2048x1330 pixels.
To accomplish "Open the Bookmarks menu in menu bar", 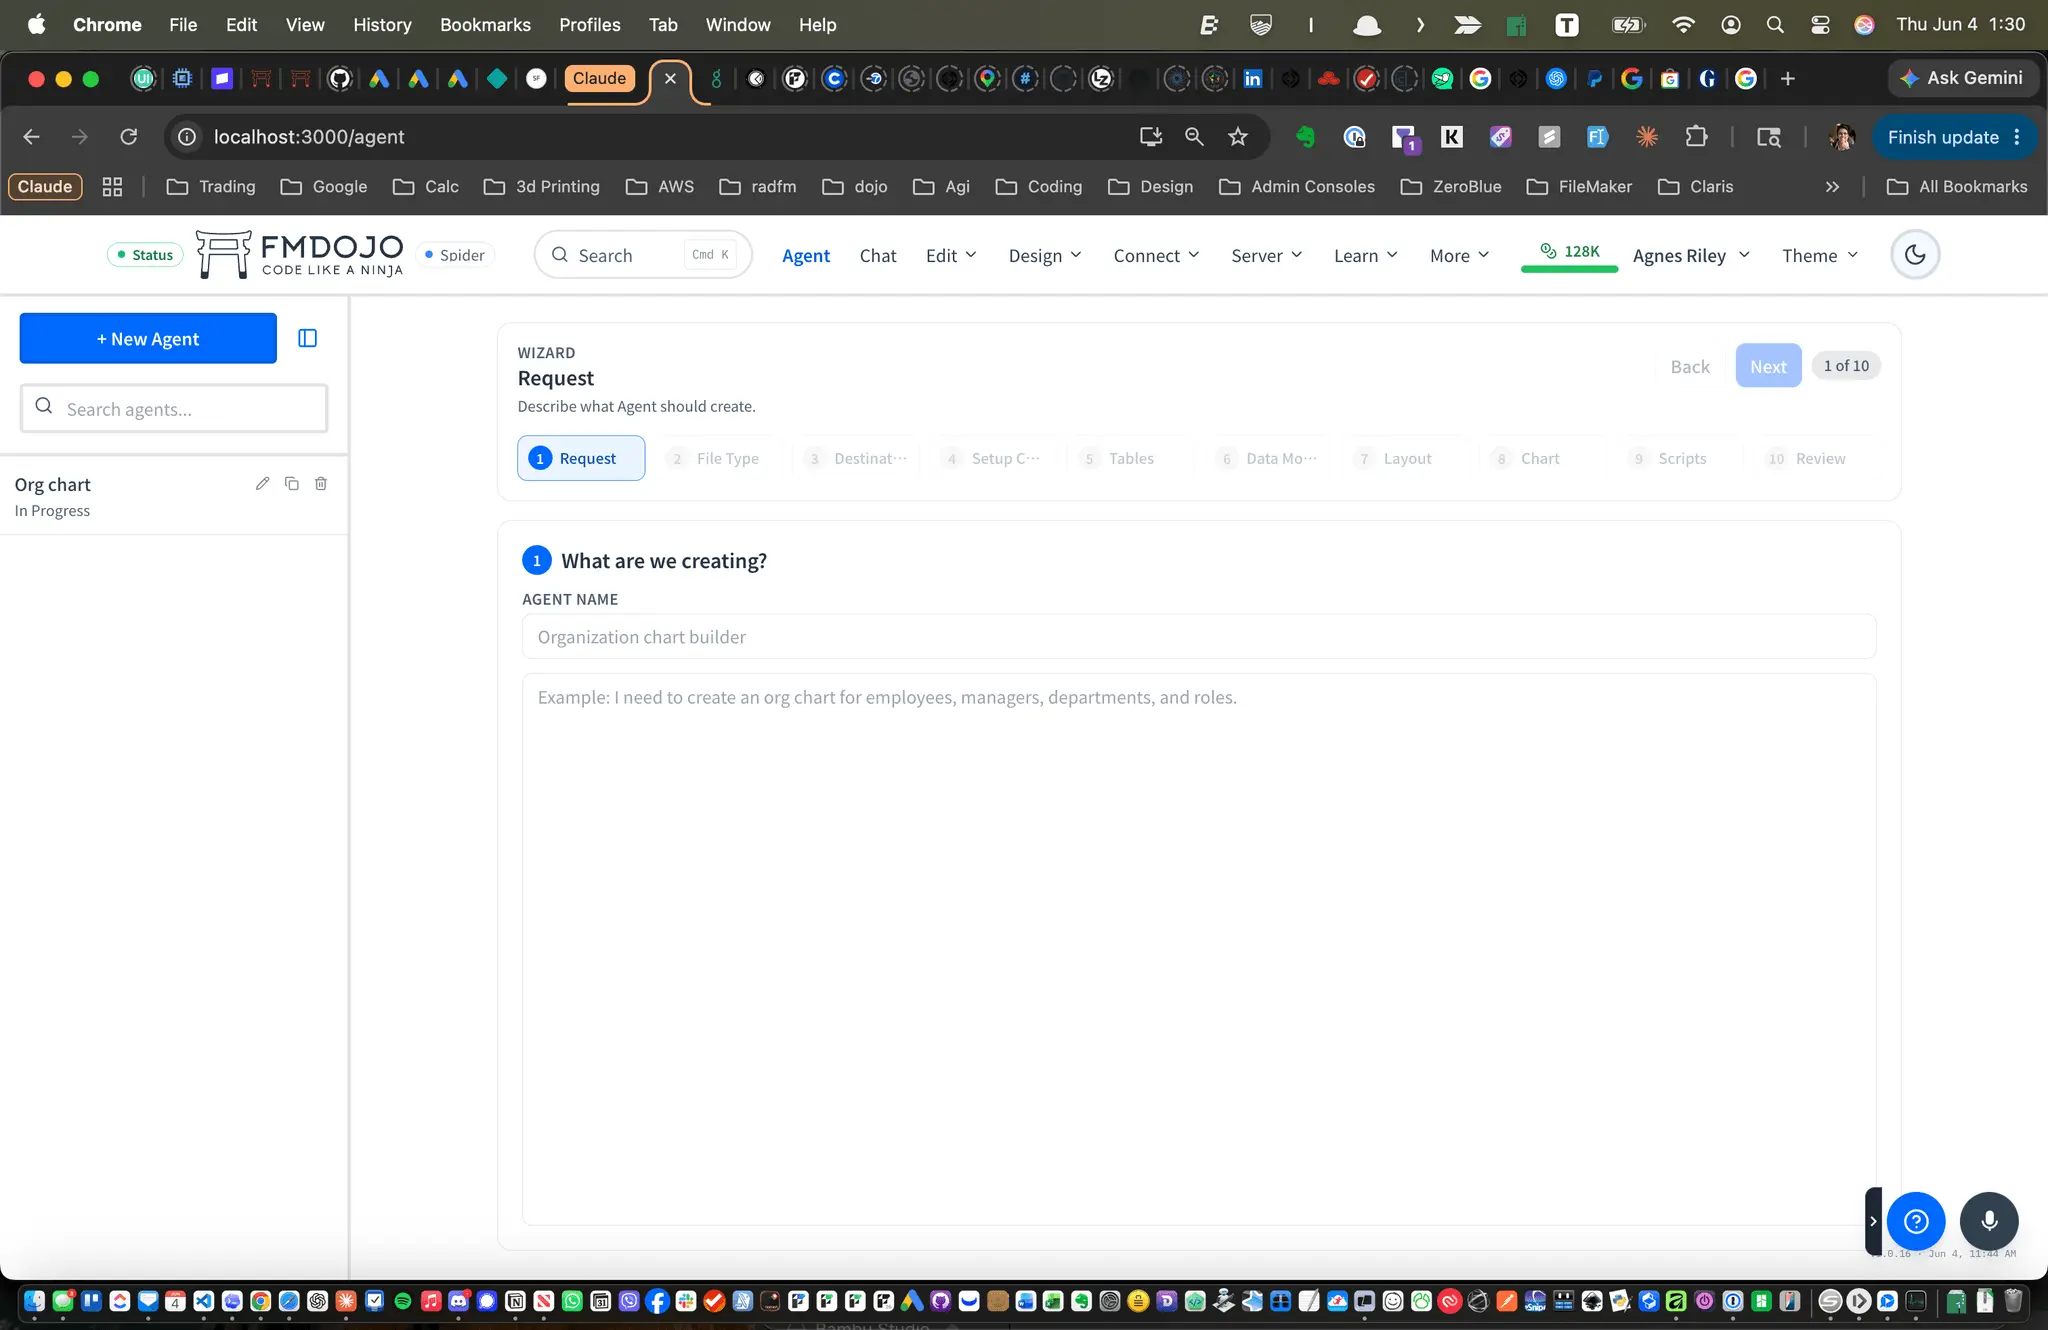I will click(x=485, y=25).
